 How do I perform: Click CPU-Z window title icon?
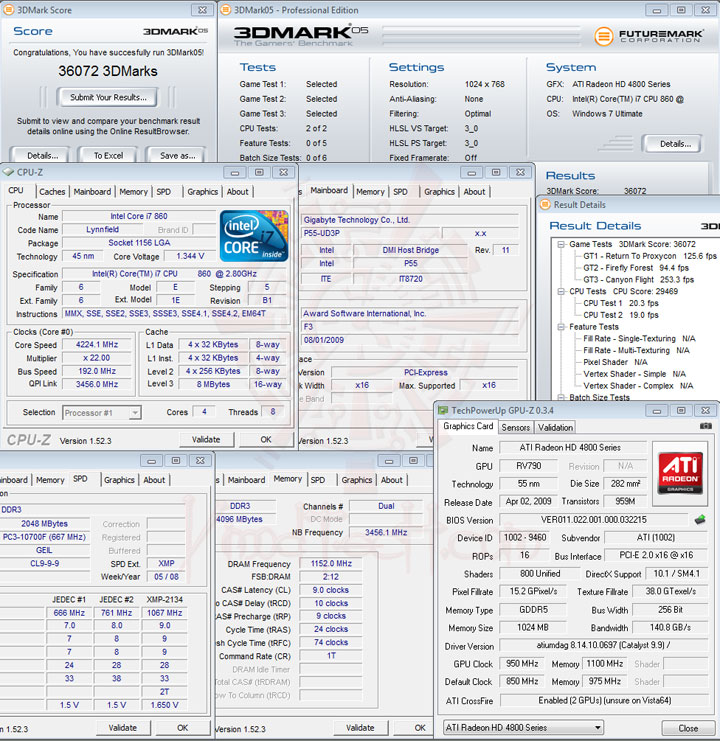[x=9, y=172]
